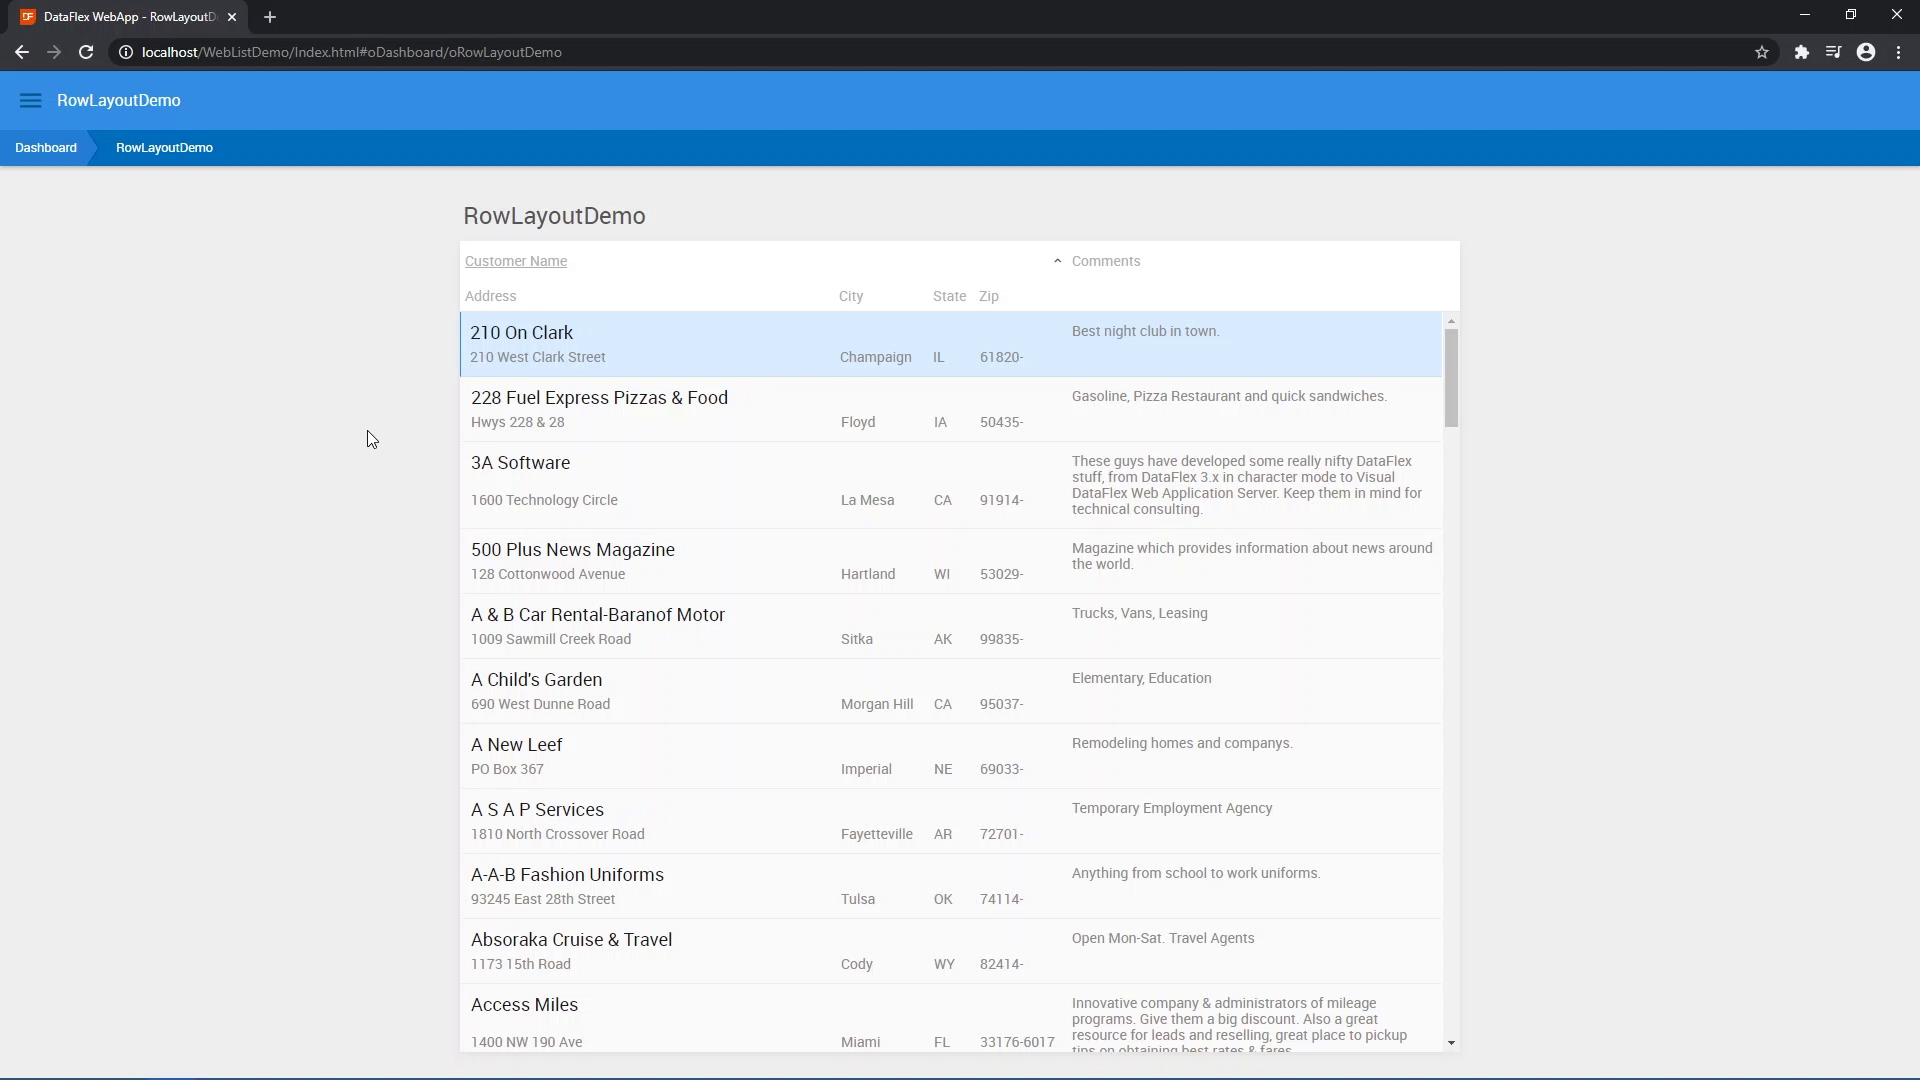Click the browser back arrow
This screenshot has height=1080, width=1920.
point(22,52)
